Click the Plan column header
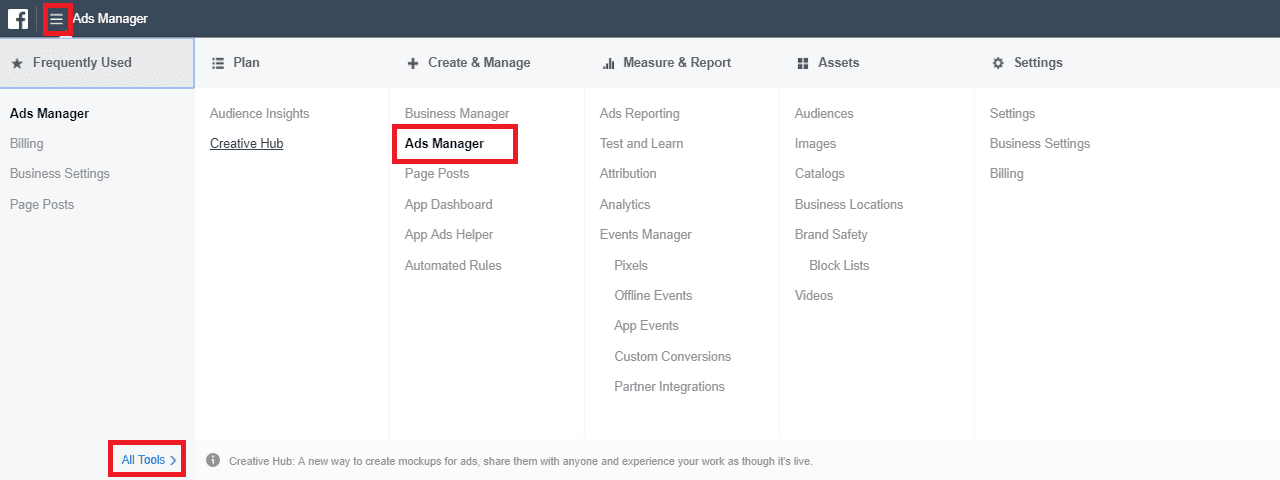Viewport: 1280px width, 480px height. 246,62
